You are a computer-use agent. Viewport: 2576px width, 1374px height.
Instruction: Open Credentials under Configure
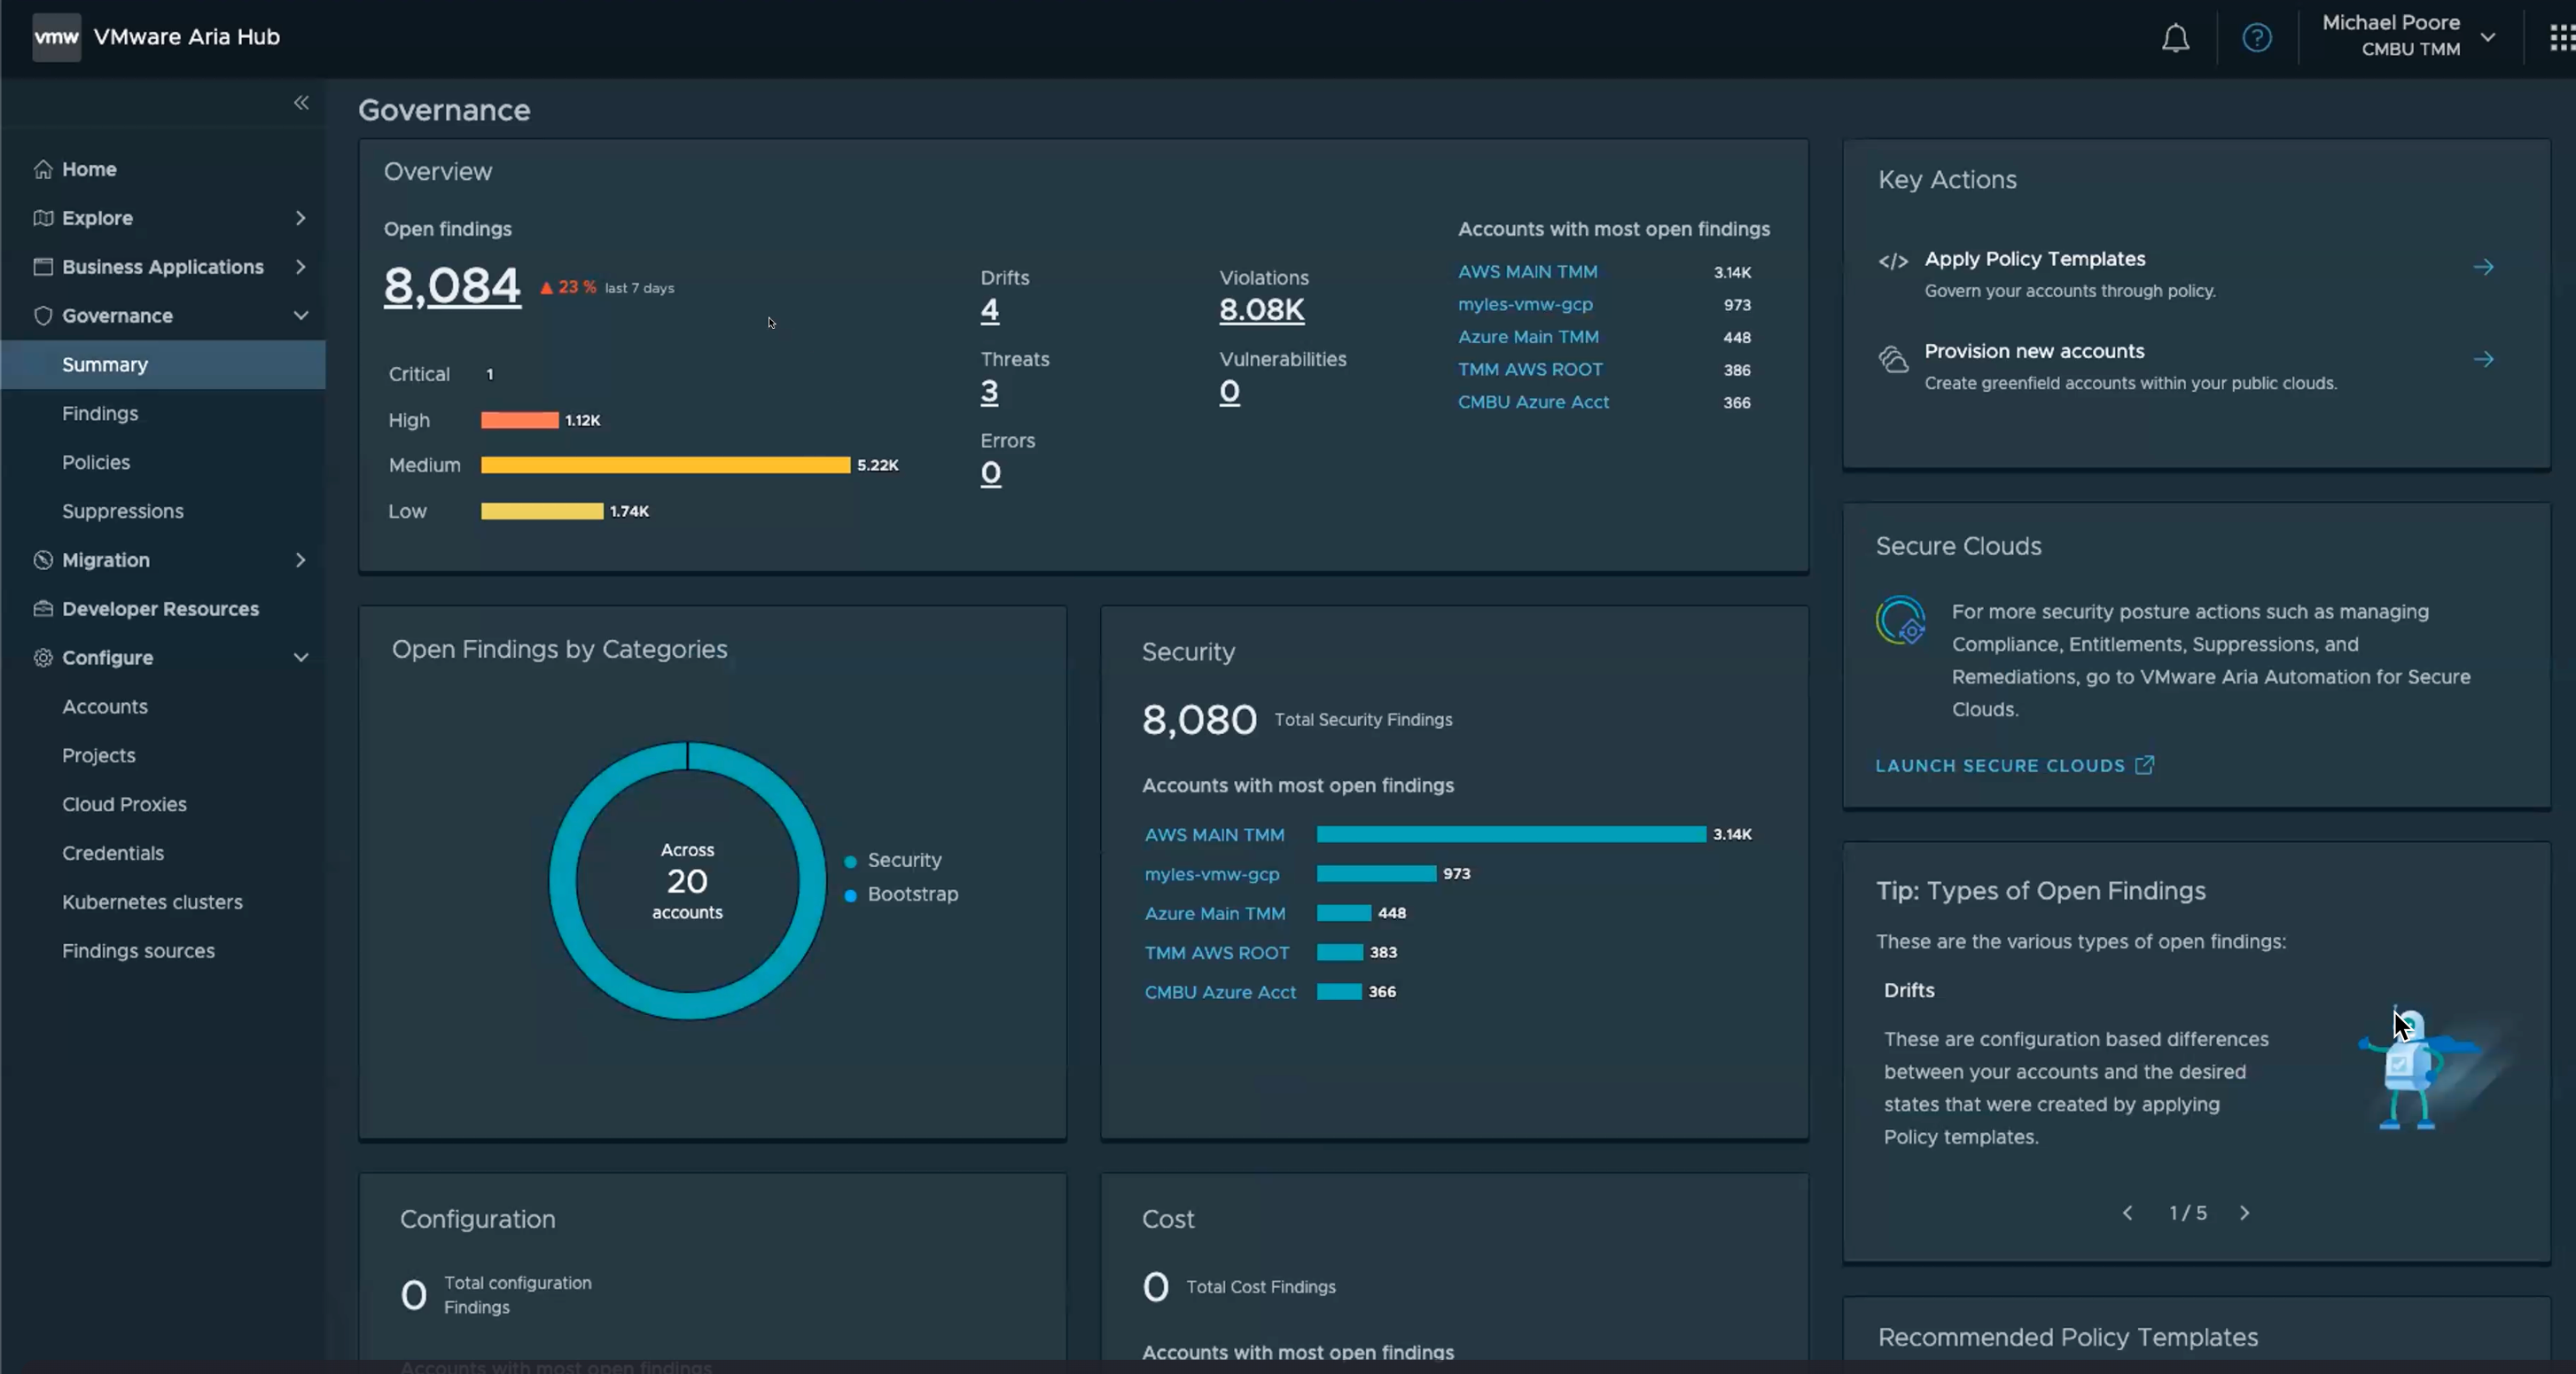(113, 853)
